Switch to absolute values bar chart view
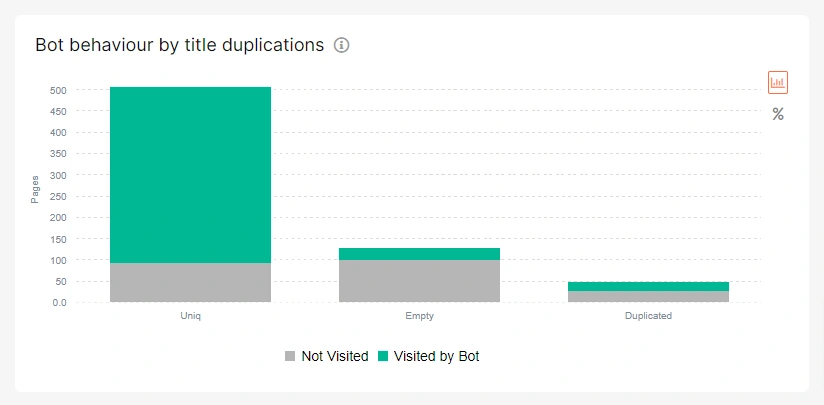 pos(778,82)
